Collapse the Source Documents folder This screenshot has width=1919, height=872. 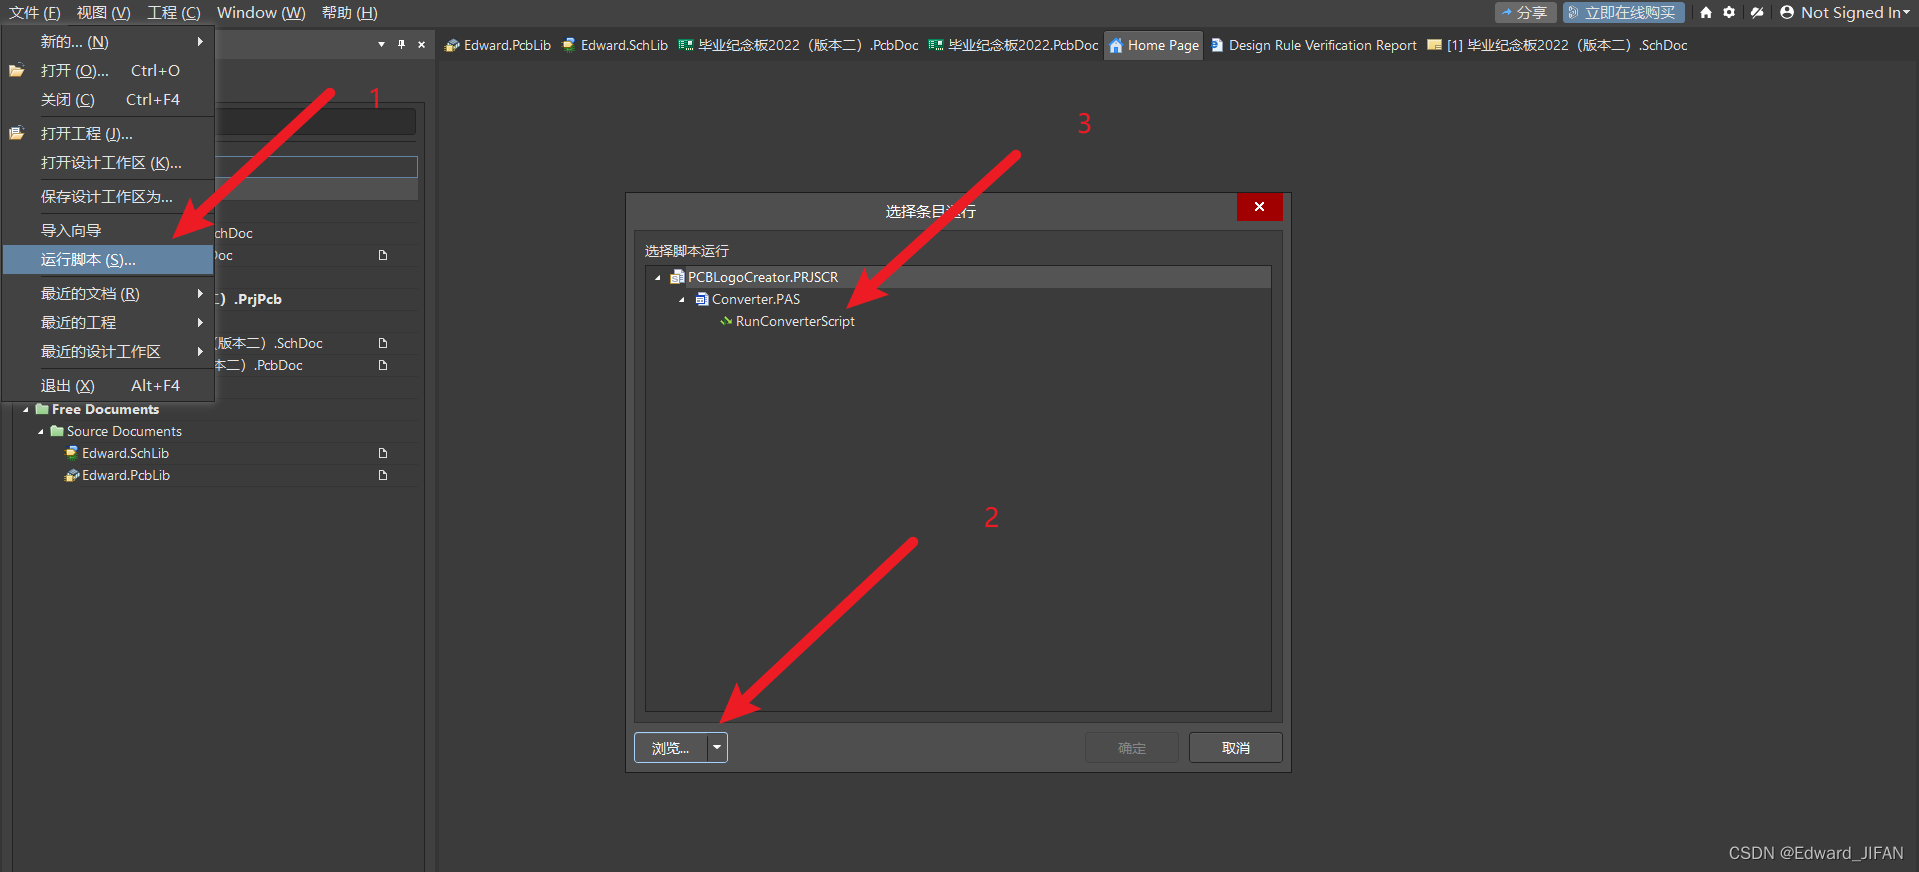(x=41, y=432)
